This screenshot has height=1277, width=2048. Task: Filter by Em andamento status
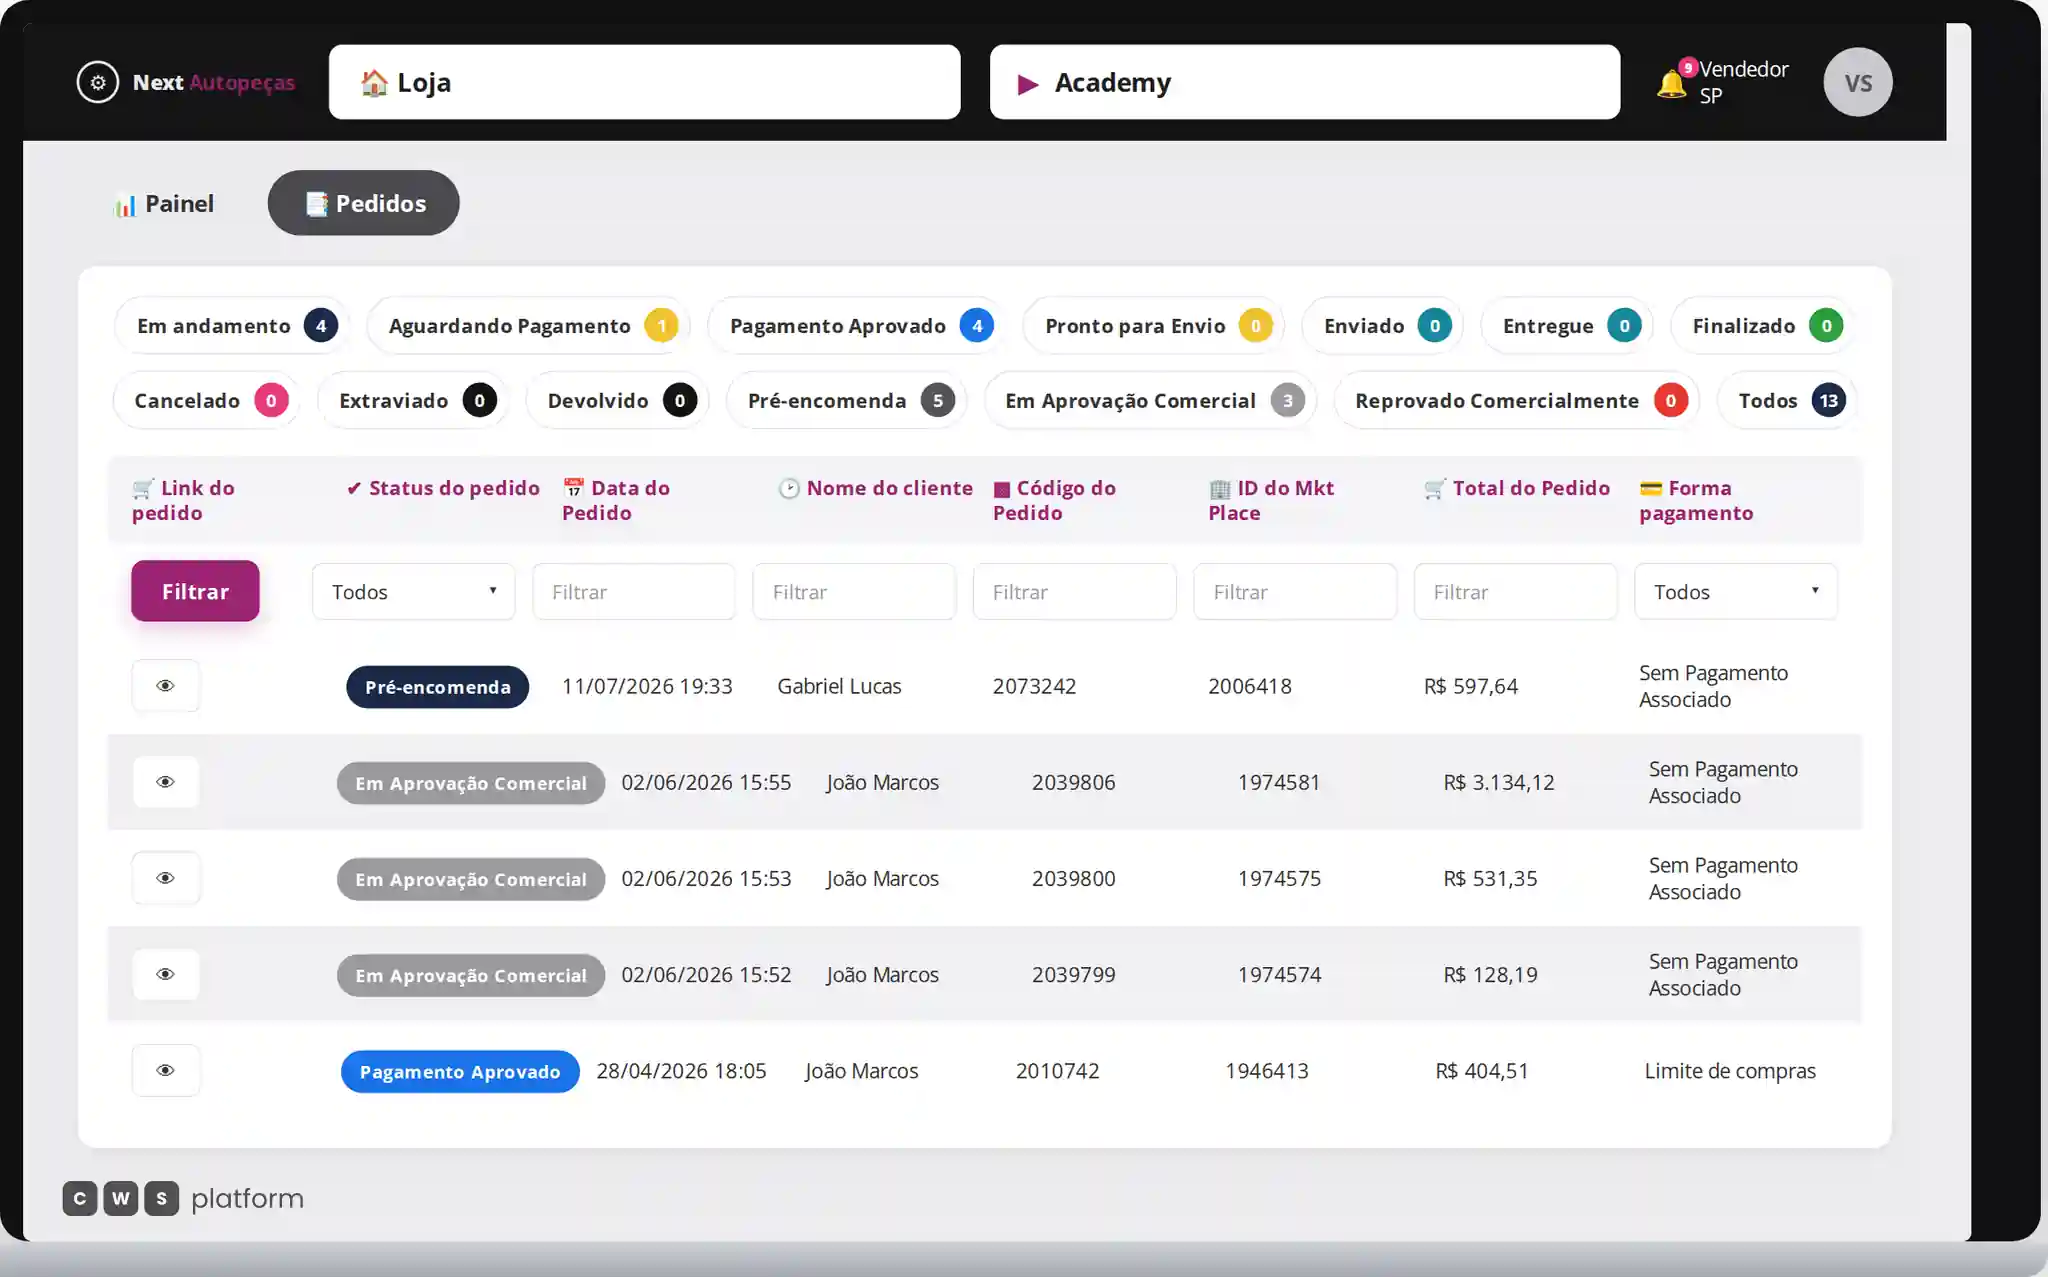[232, 326]
